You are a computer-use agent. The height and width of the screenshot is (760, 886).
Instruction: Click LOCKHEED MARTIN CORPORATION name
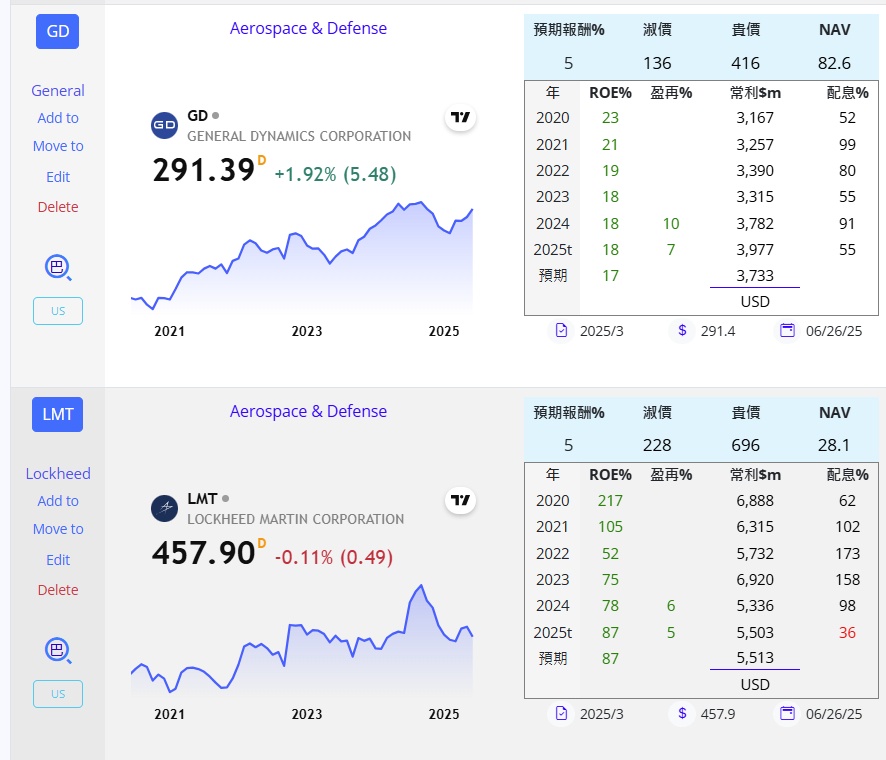click(x=296, y=519)
